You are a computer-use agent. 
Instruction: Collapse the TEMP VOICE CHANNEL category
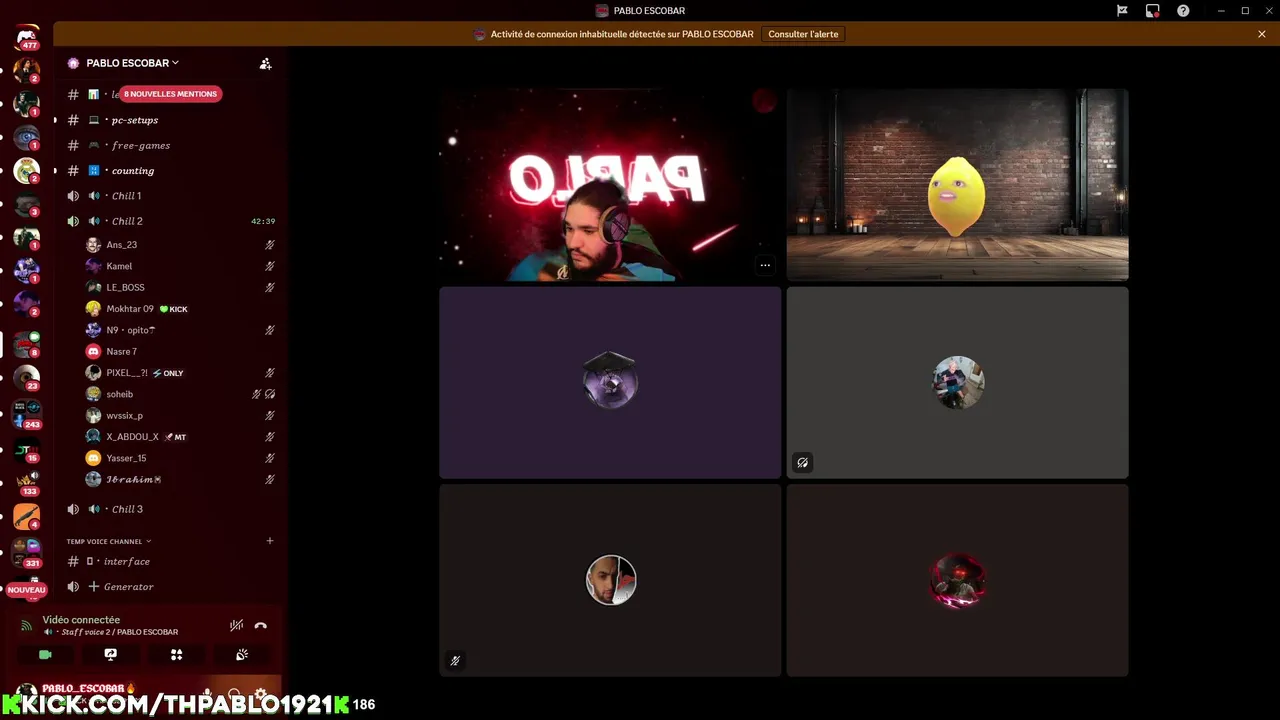pos(109,541)
